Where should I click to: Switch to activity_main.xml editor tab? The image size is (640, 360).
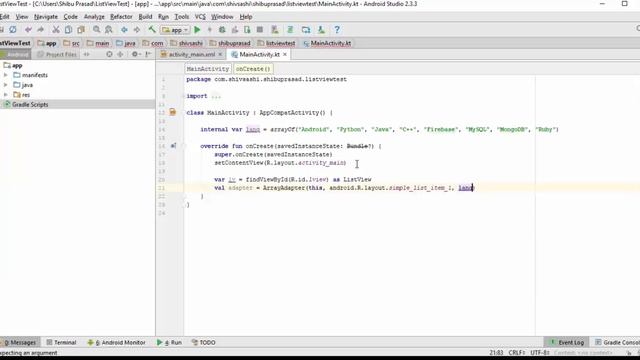pyautogui.click(x=191, y=54)
